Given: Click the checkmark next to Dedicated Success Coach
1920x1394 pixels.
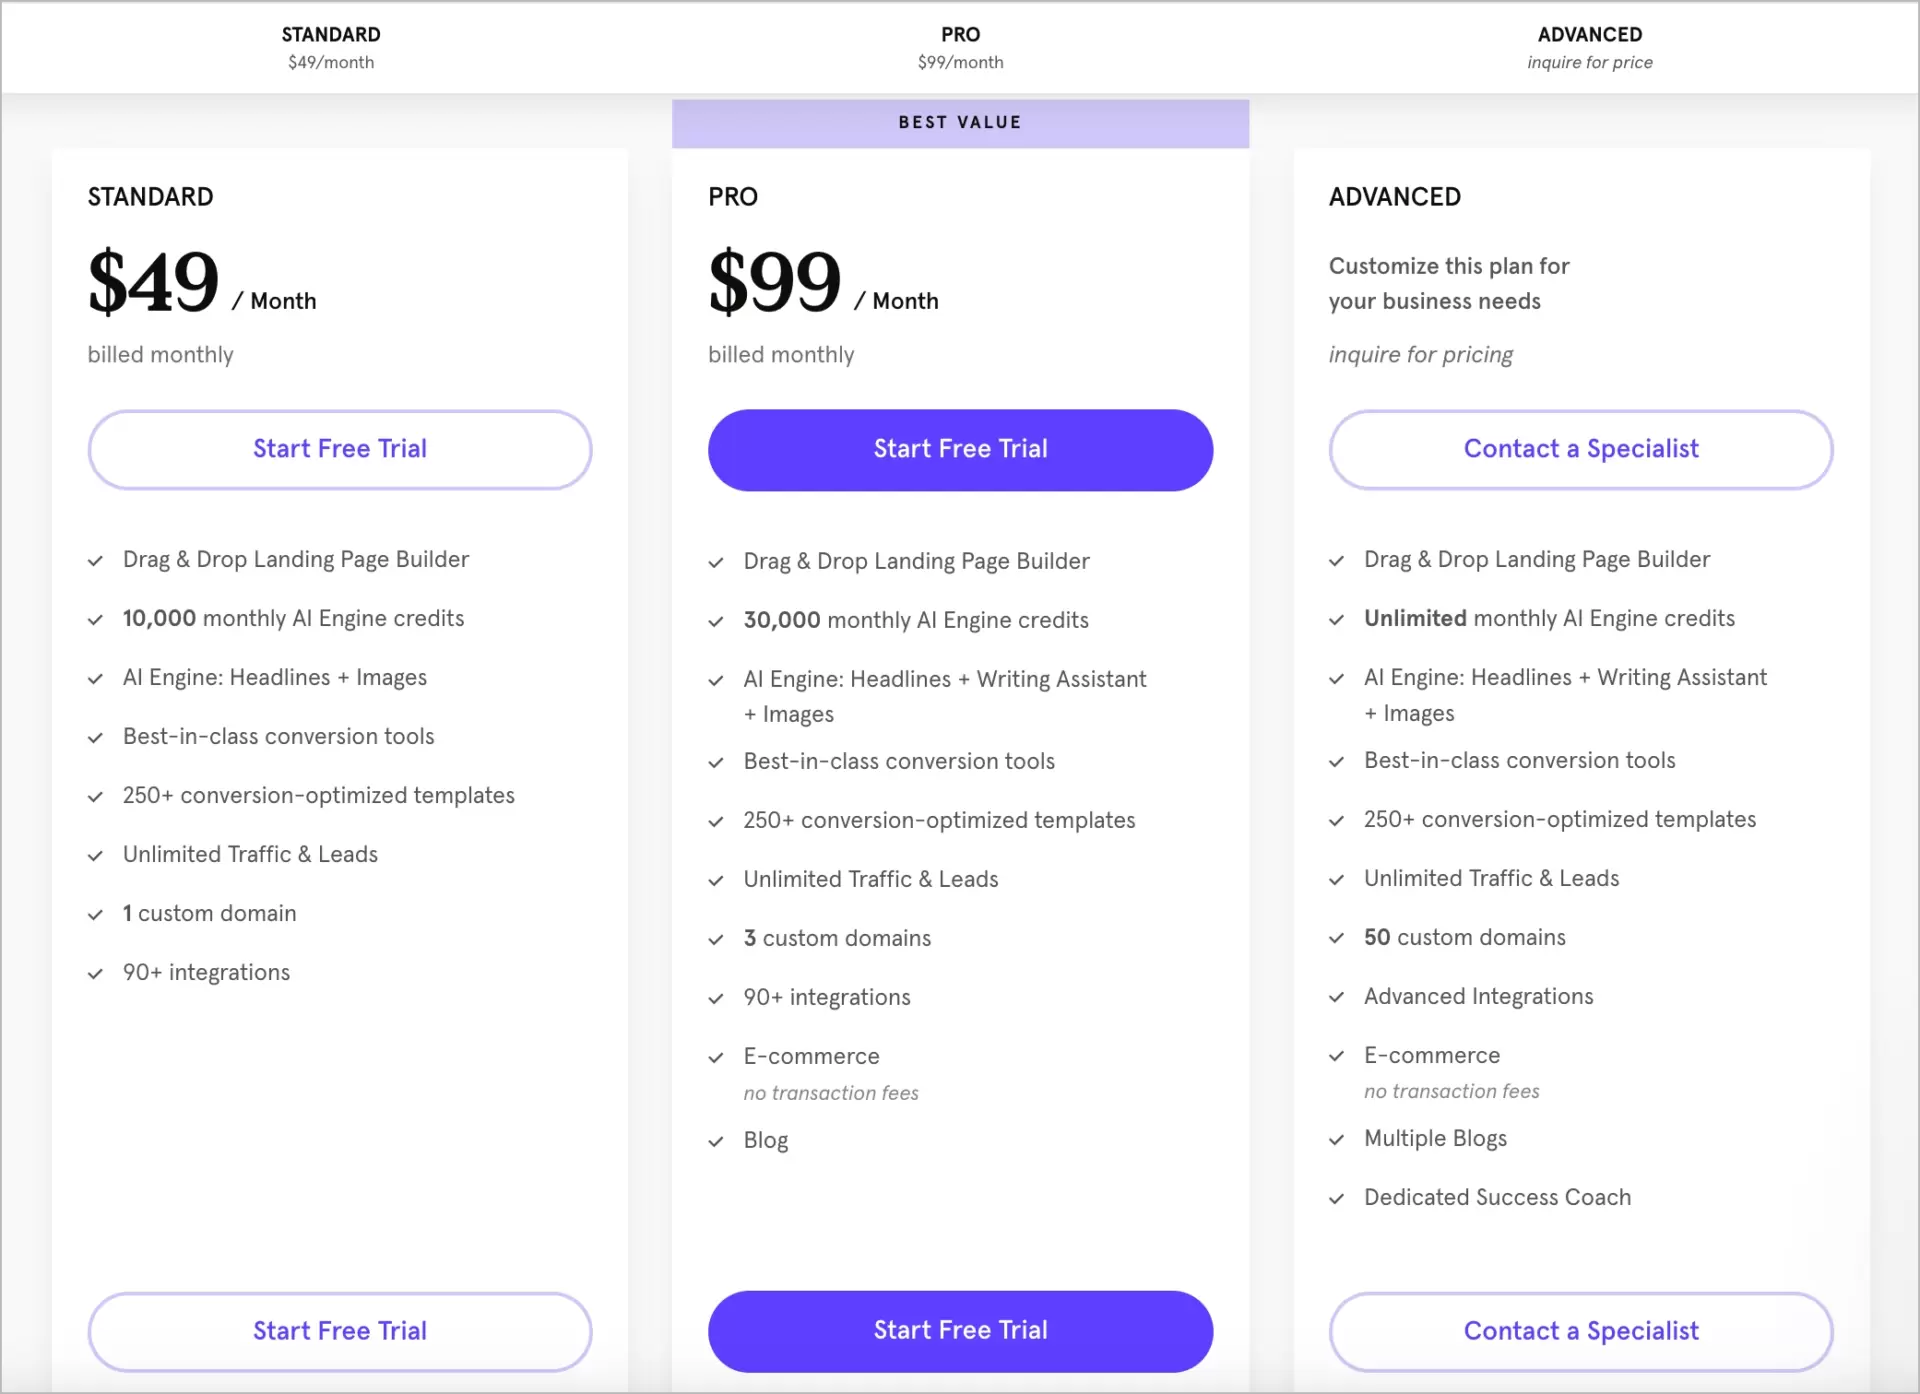Looking at the screenshot, I should pyautogui.click(x=1337, y=1198).
